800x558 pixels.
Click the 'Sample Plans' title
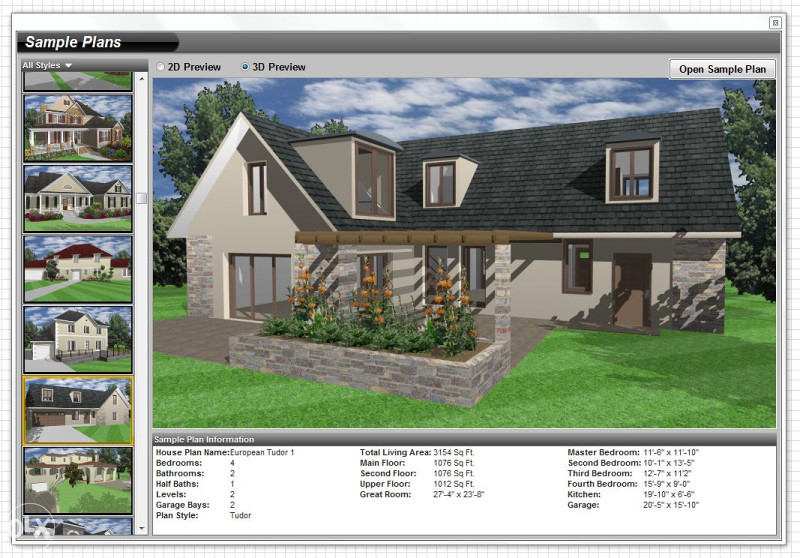pos(73,42)
